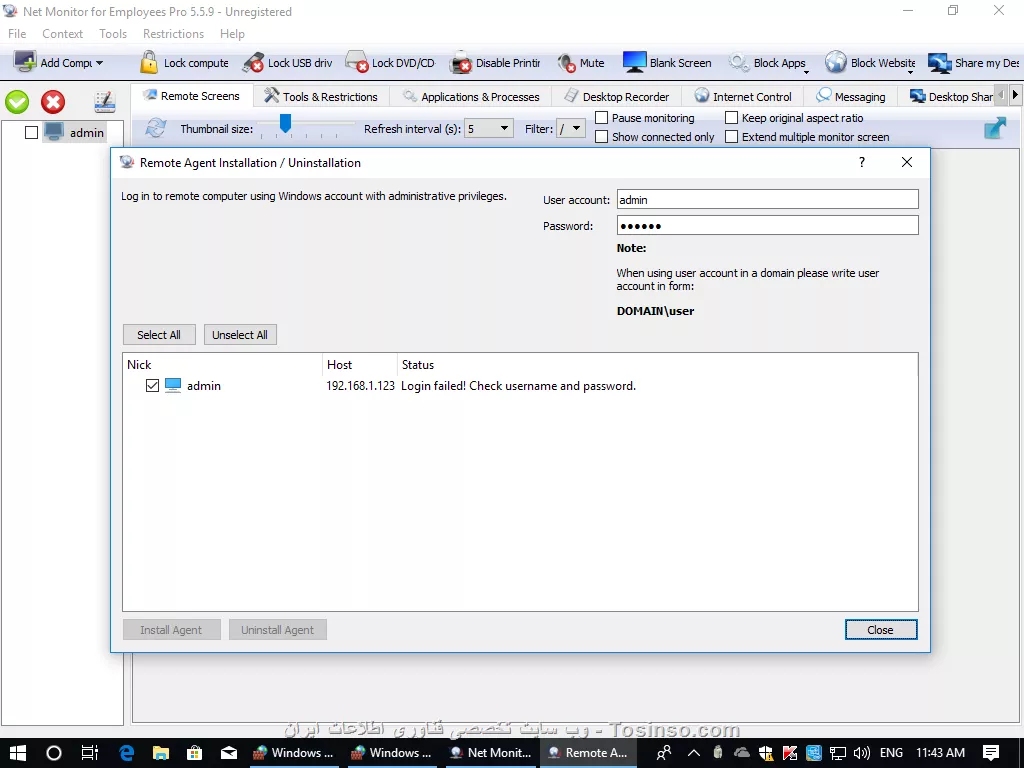Viewport: 1024px width, 768px height.
Task: Click the Block Apps icon
Action: (x=739, y=63)
